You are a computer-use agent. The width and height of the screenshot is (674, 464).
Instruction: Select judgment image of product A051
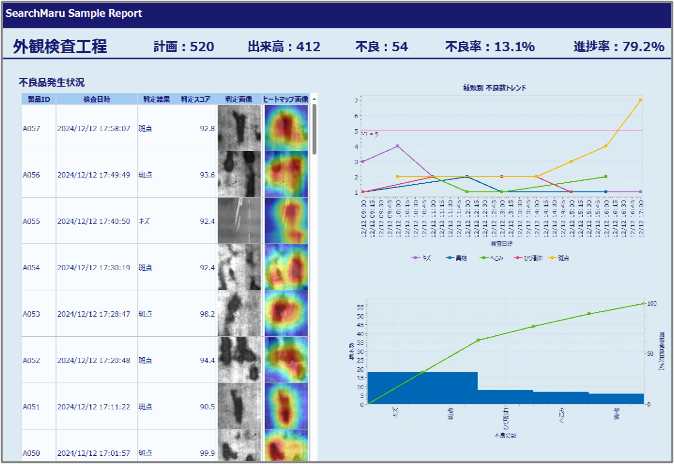[x=239, y=407]
